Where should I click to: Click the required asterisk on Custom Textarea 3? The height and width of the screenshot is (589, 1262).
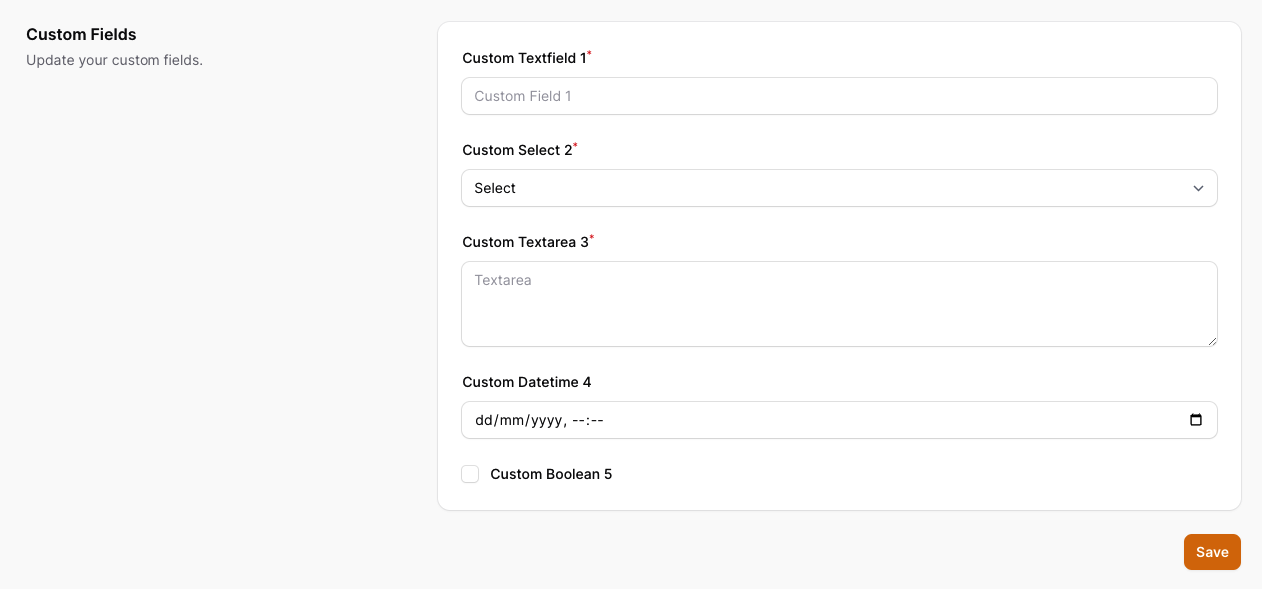point(591,237)
